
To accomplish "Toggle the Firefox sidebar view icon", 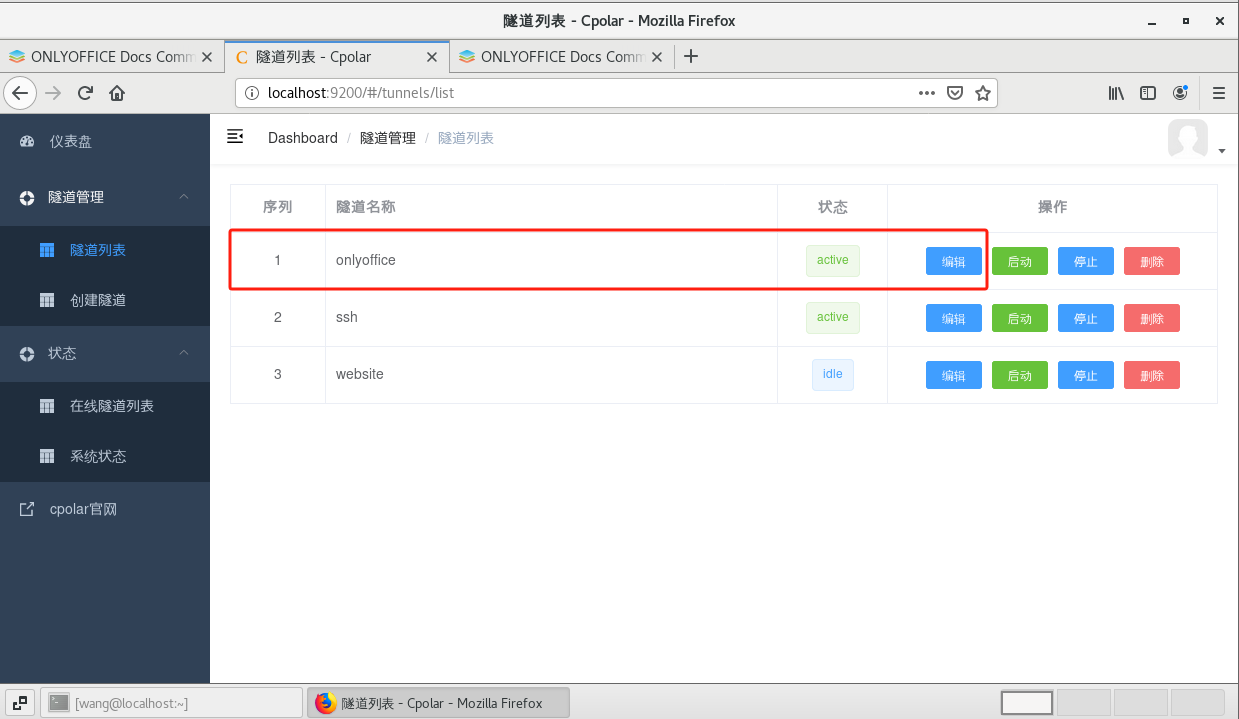I will point(1148,93).
